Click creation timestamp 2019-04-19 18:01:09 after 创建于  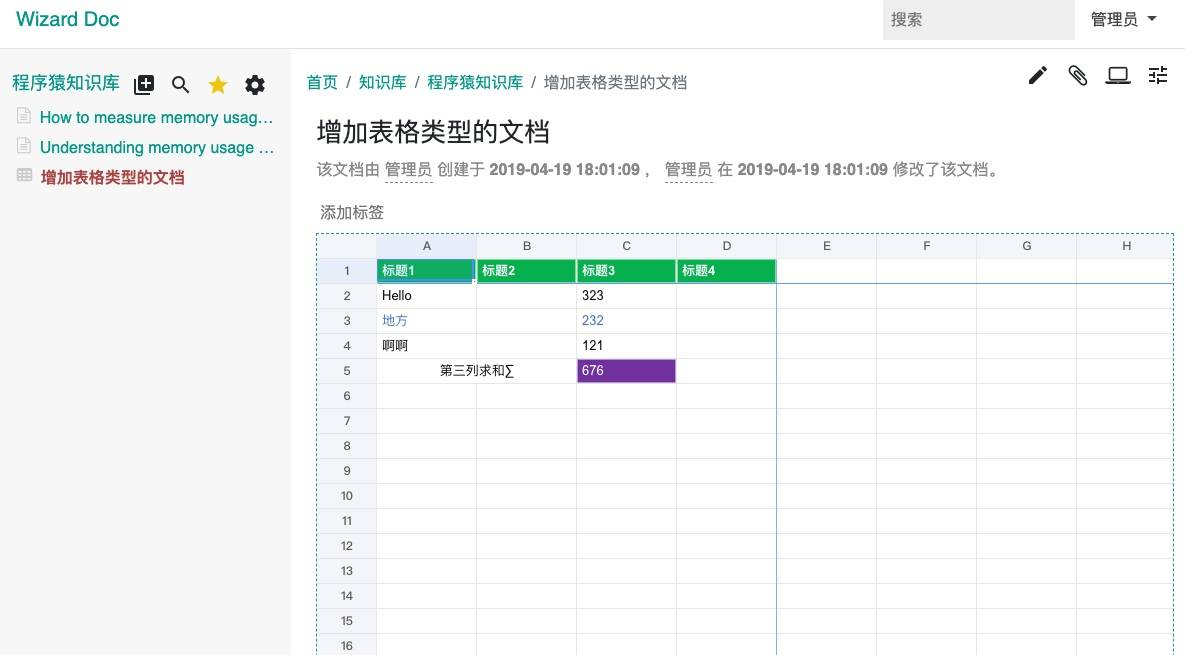(565, 170)
